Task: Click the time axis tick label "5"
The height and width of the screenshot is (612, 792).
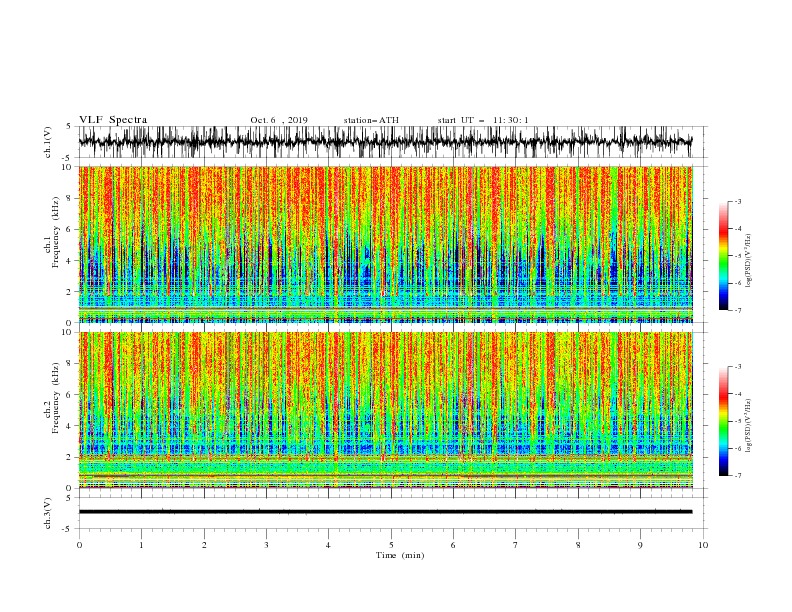Action: [391, 545]
